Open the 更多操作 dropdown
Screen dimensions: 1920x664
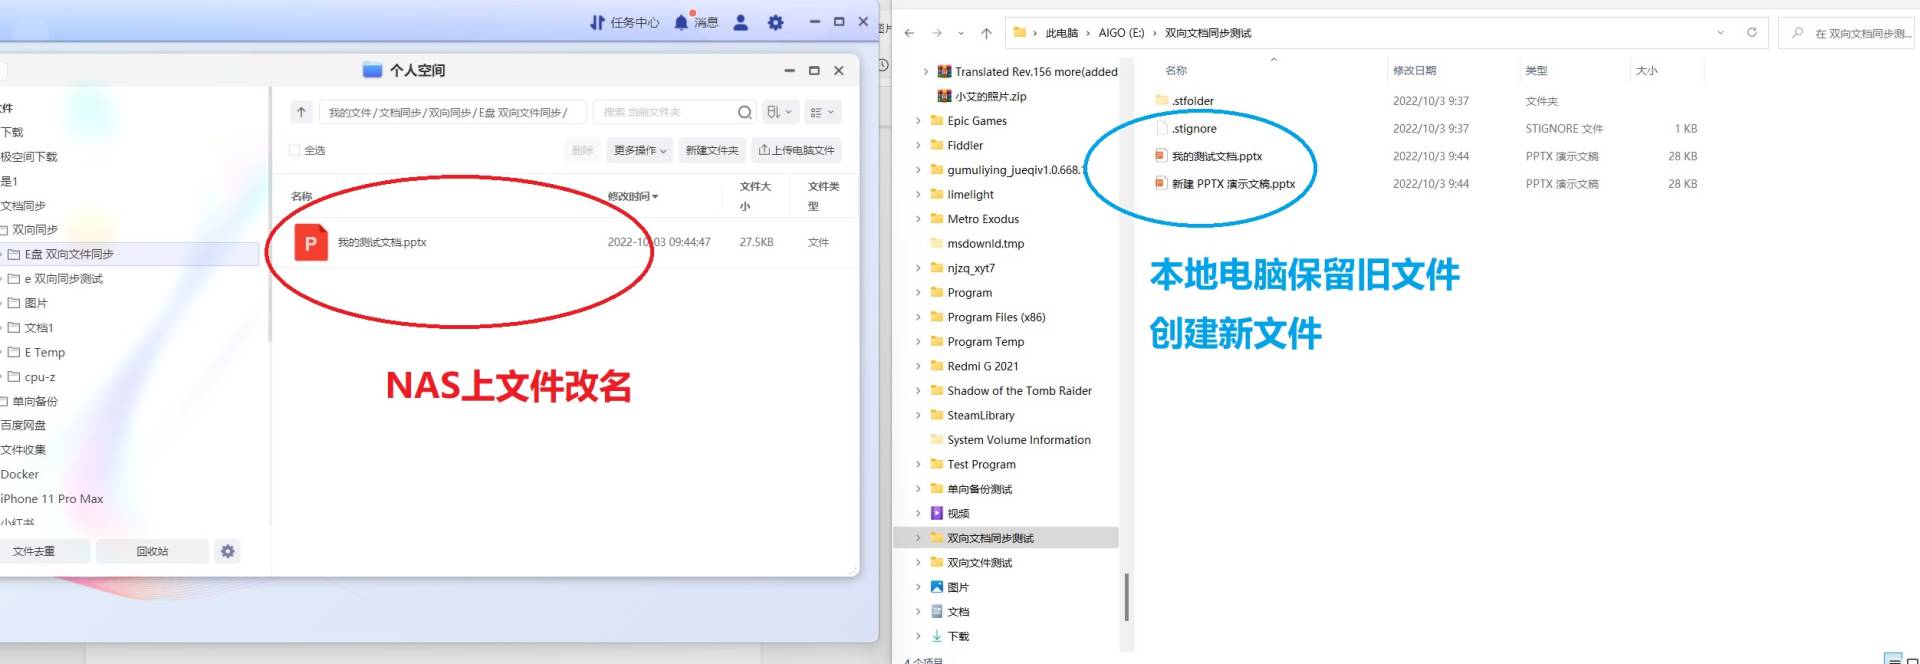[640, 150]
